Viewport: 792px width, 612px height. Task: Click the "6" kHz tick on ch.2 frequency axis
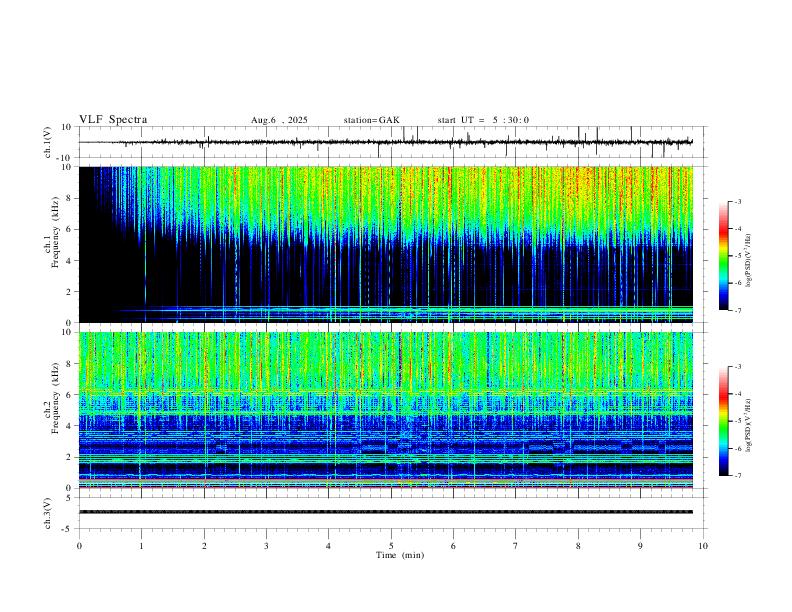pos(70,395)
